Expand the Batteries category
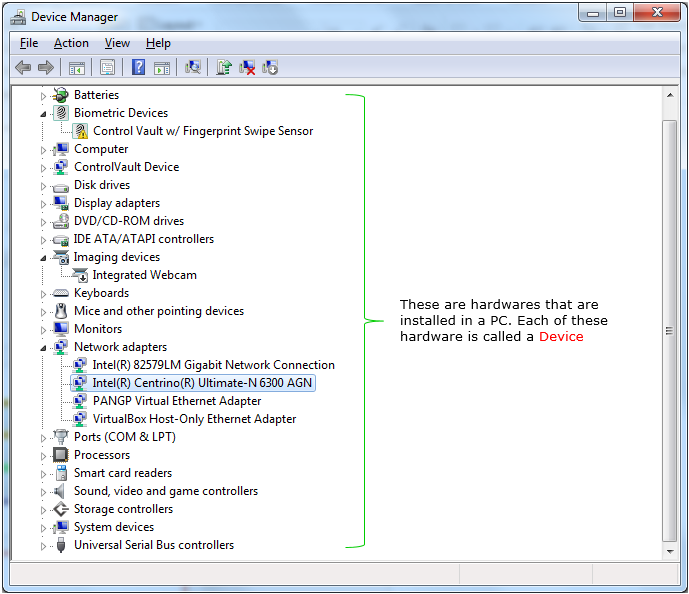This screenshot has width=689, height=594. (43, 96)
